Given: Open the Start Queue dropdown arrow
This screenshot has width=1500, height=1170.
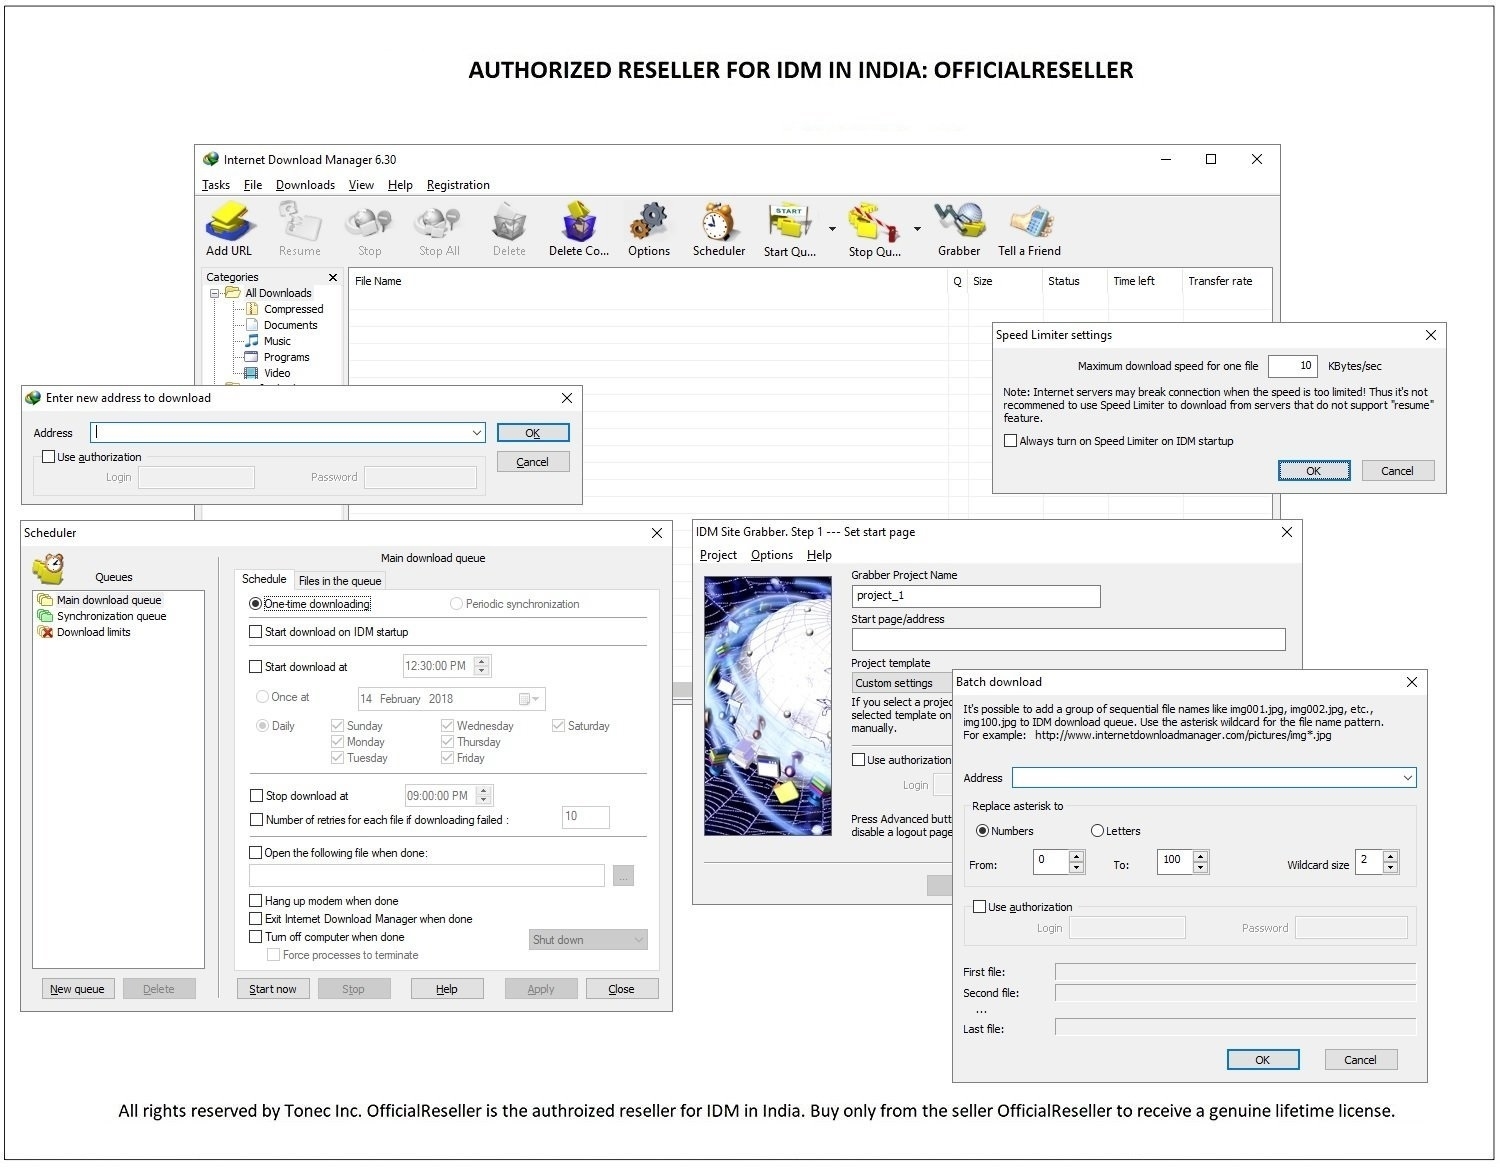Looking at the screenshot, I should [x=832, y=229].
